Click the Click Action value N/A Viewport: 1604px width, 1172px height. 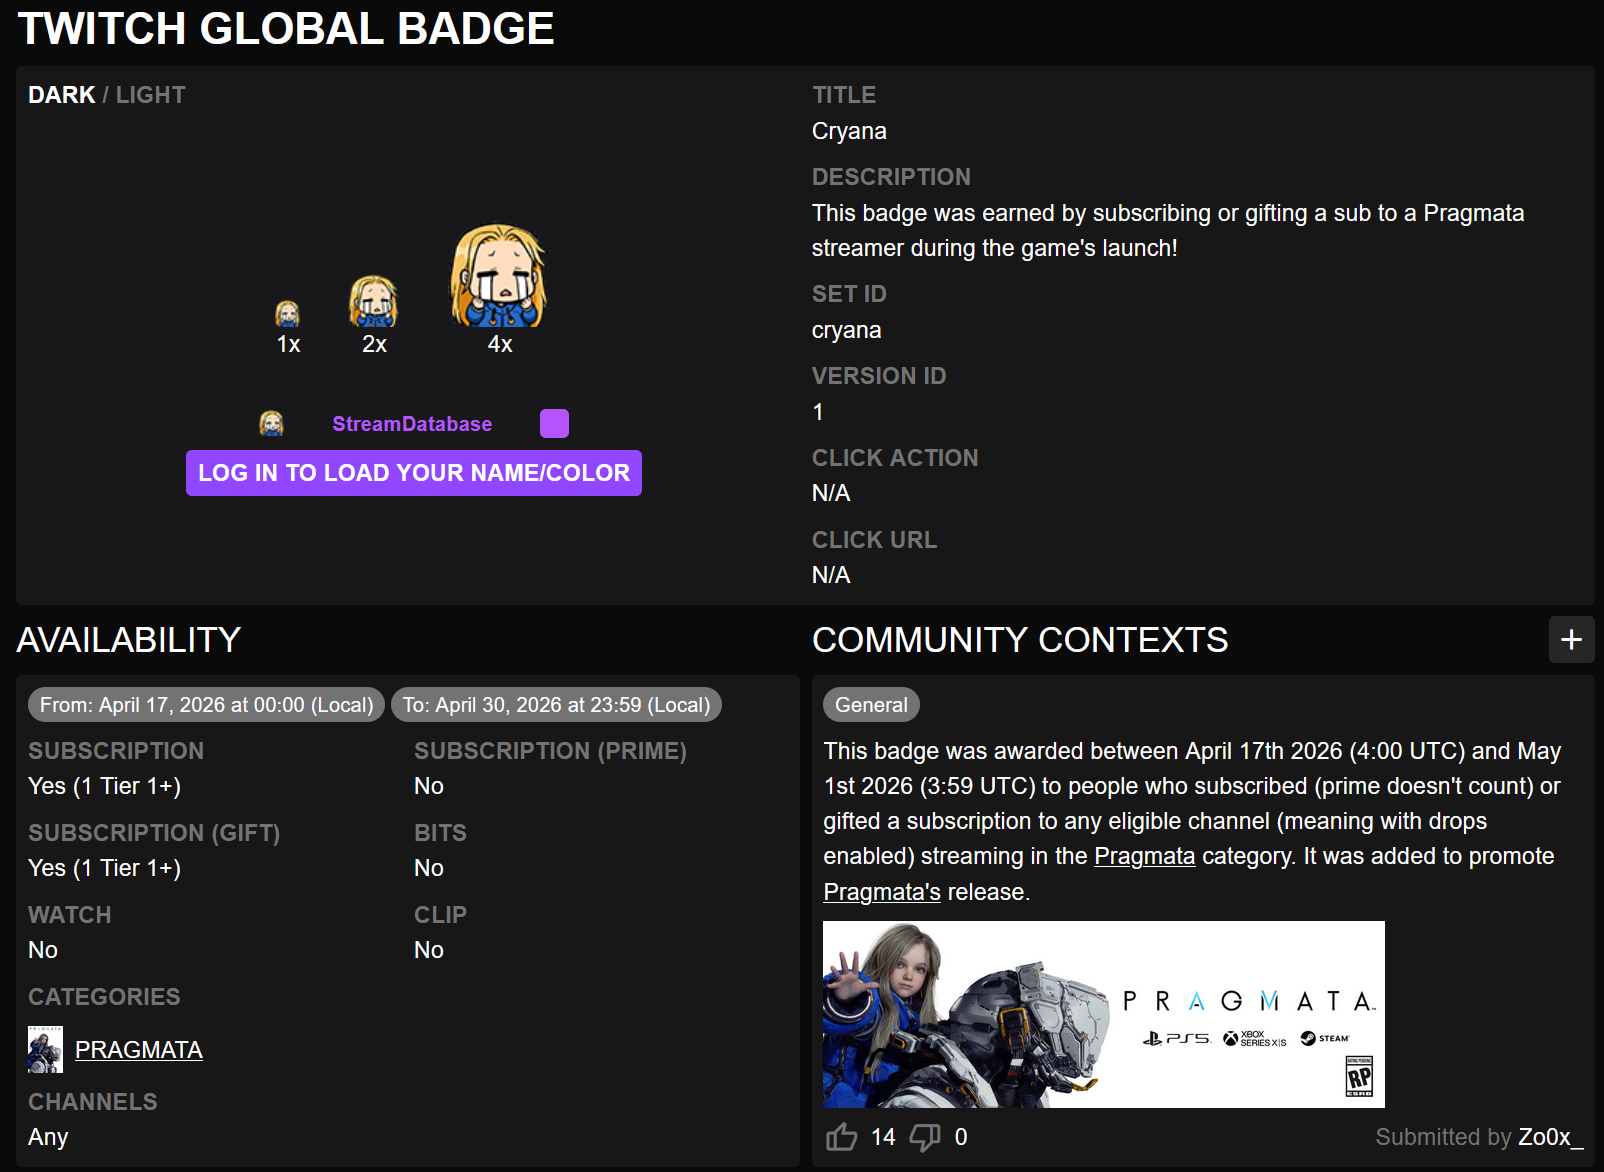tap(831, 493)
